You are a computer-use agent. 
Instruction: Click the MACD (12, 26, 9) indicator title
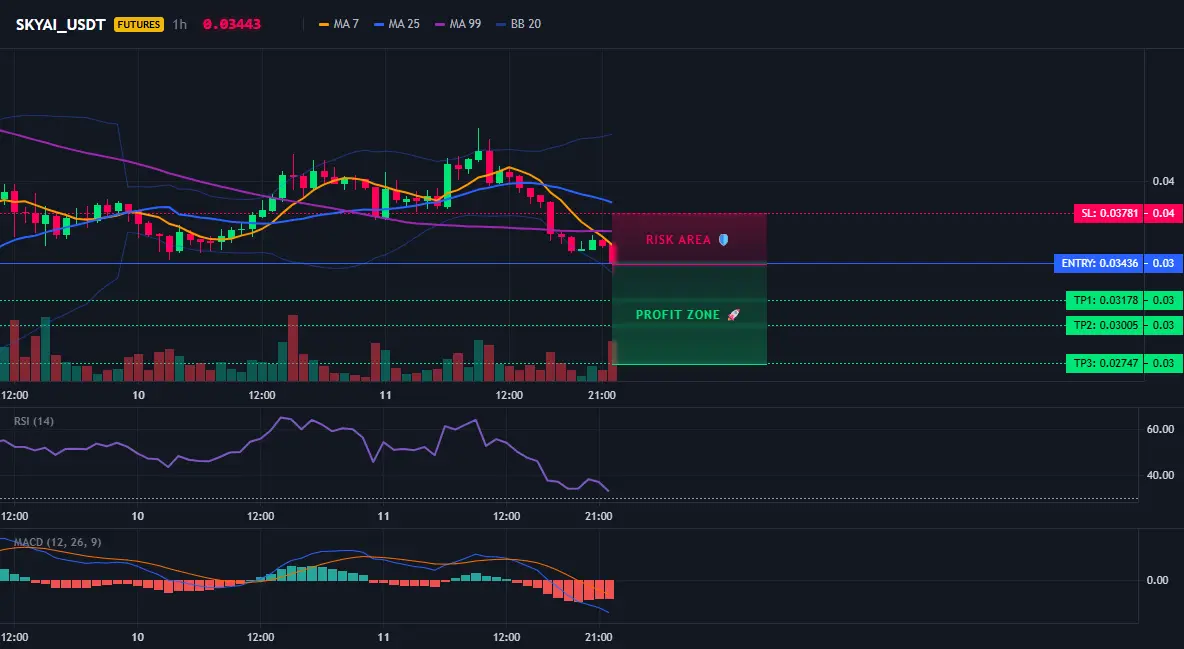coord(57,542)
